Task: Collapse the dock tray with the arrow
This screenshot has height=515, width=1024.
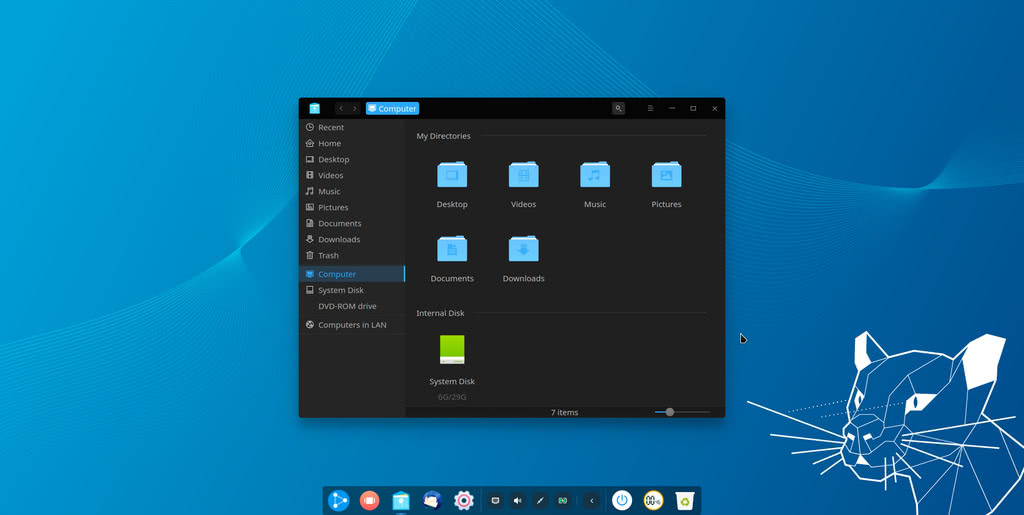Action: (x=592, y=501)
